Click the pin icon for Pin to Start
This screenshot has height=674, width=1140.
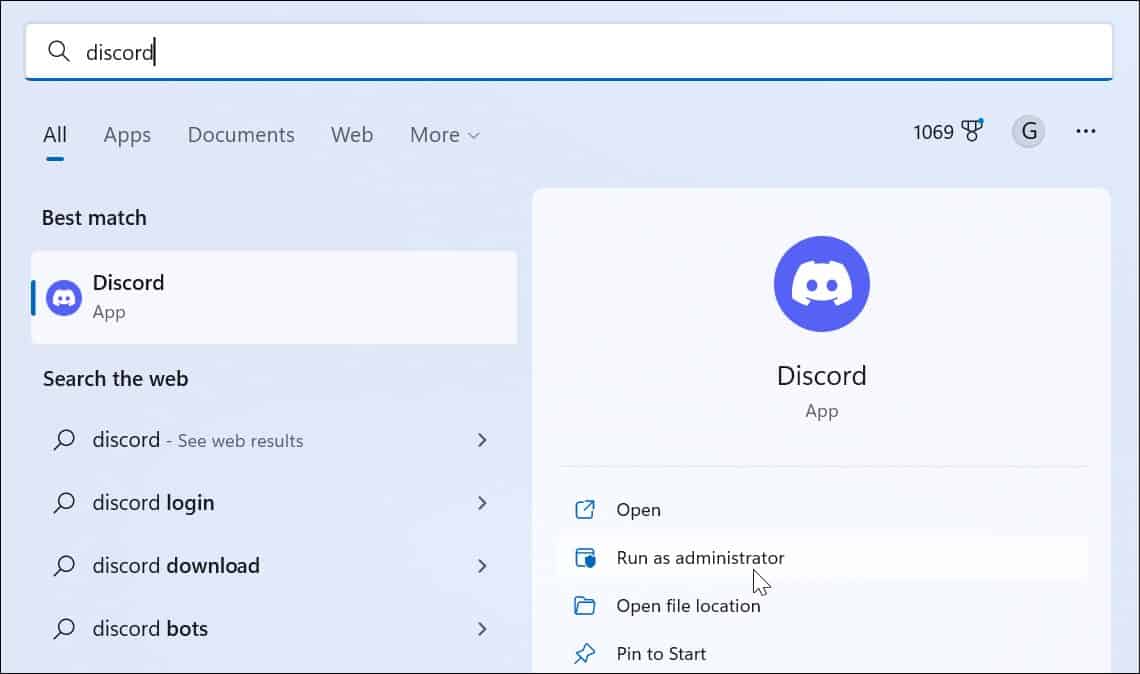click(x=585, y=654)
